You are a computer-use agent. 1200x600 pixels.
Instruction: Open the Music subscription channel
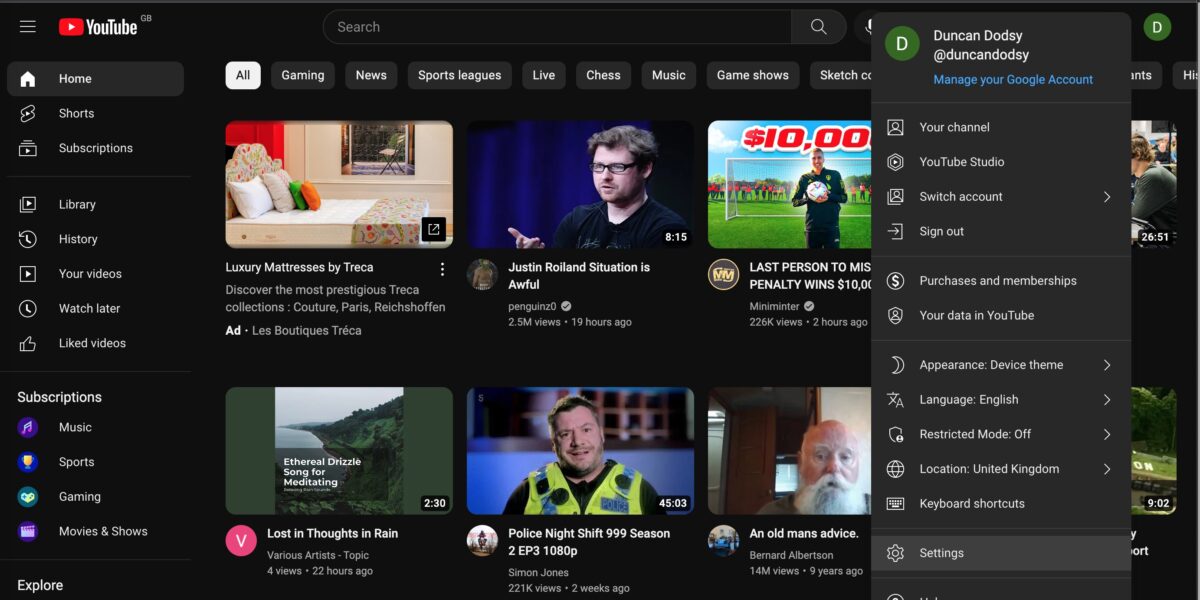(x=95, y=427)
